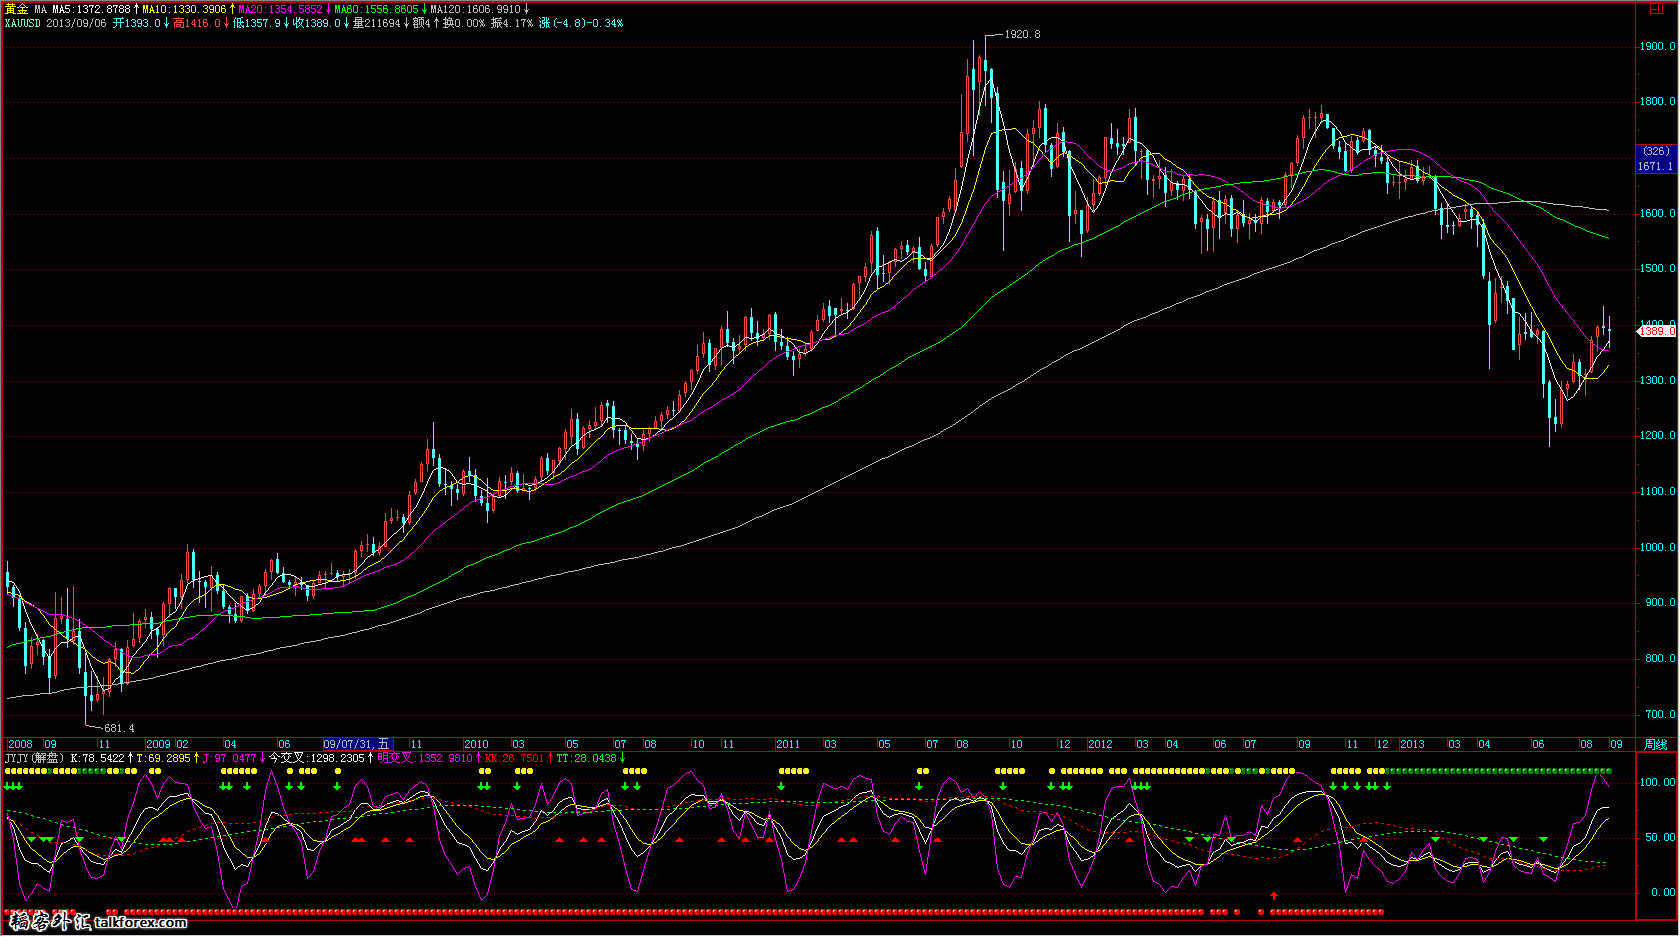Screen dimensions: 1680x937
Task: Click the 量211694 volume value
Action: tap(377, 23)
